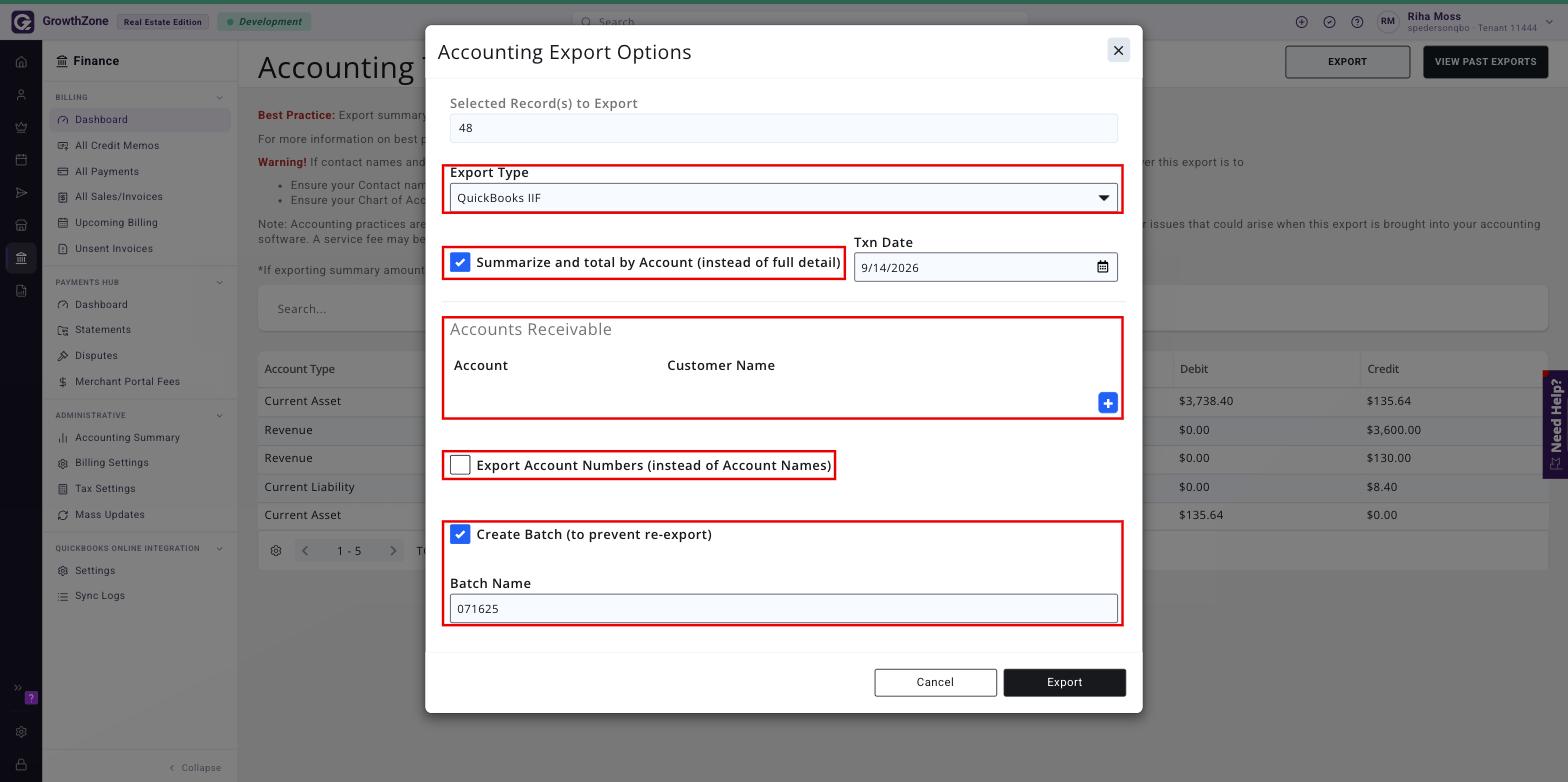The height and width of the screenshot is (782, 1568).
Task: Open Sync Logs in sidebar
Action: (x=100, y=596)
